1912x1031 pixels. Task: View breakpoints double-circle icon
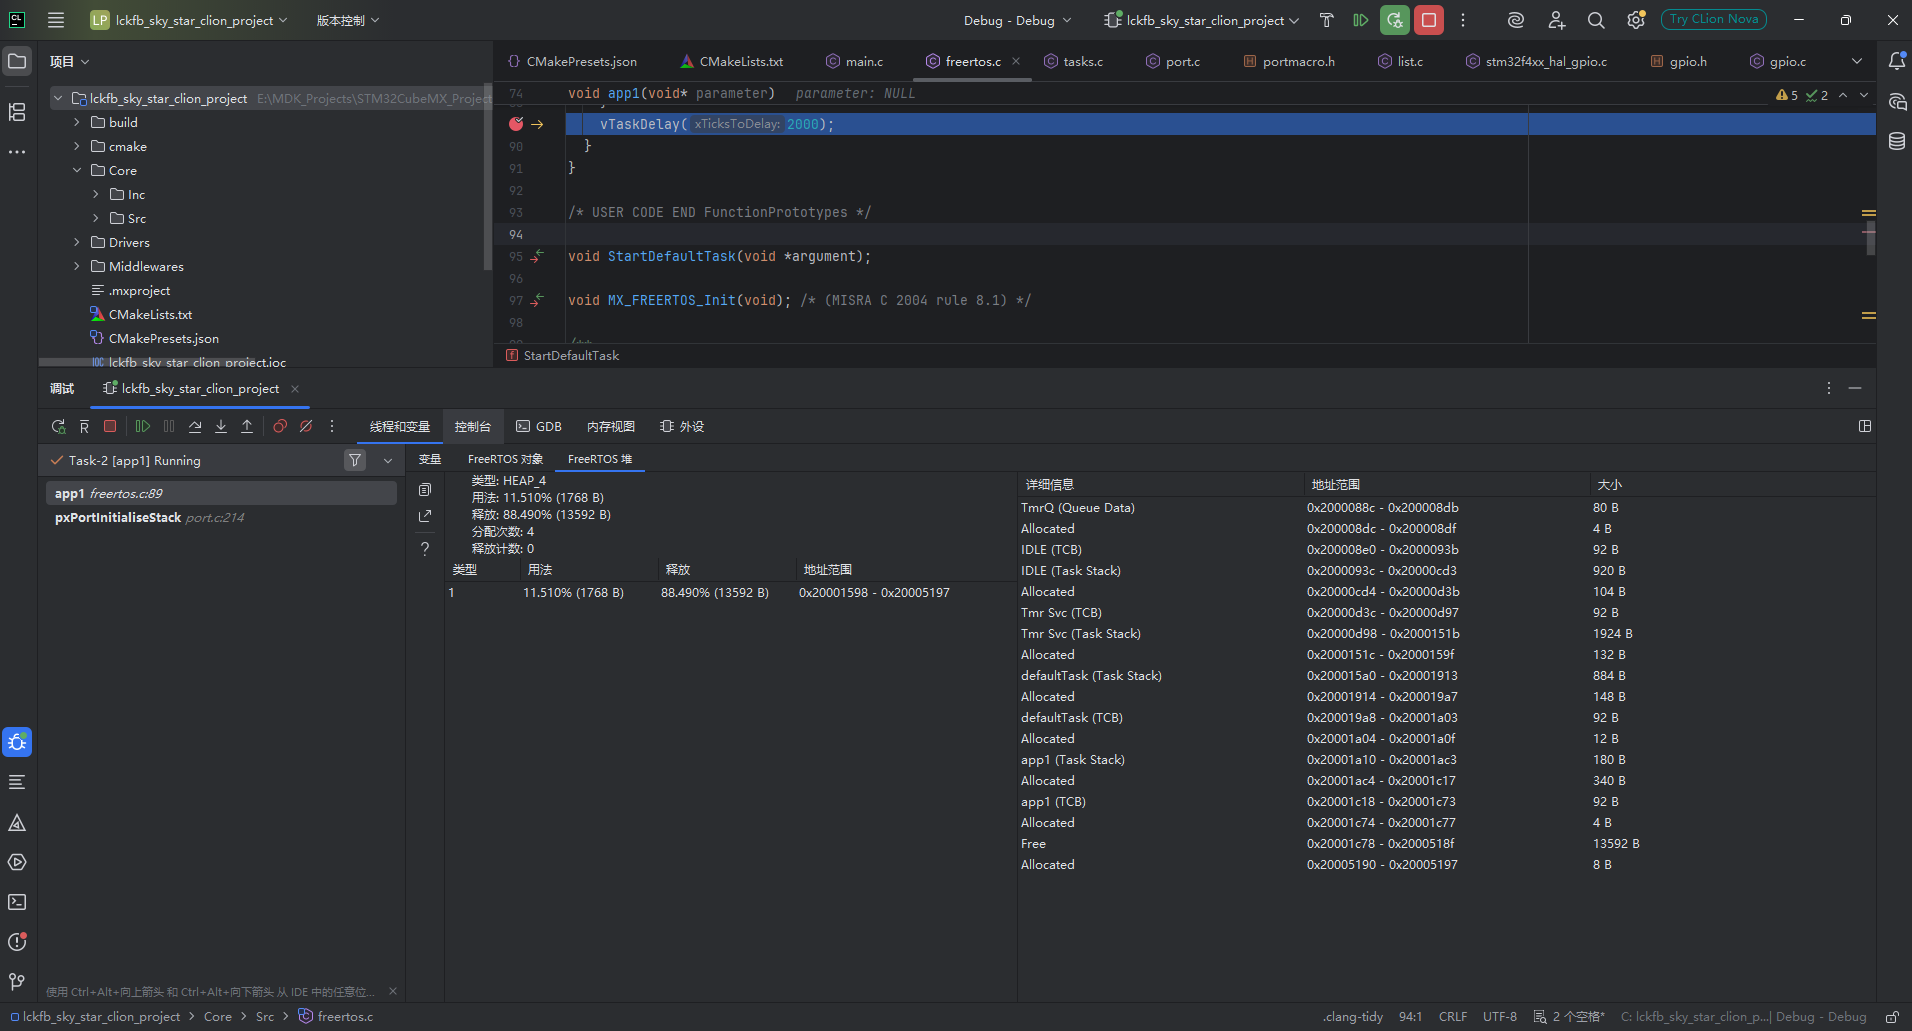[280, 426]
